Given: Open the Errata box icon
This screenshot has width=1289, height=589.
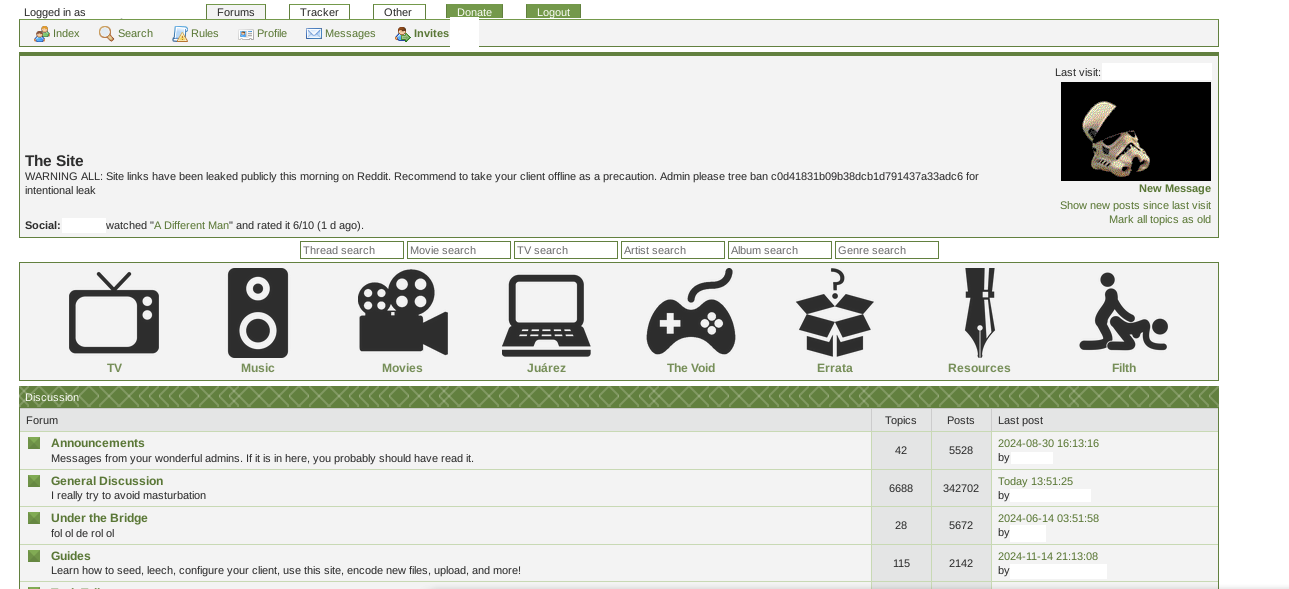Looking at the screenshot, I should tap(835, 312).
